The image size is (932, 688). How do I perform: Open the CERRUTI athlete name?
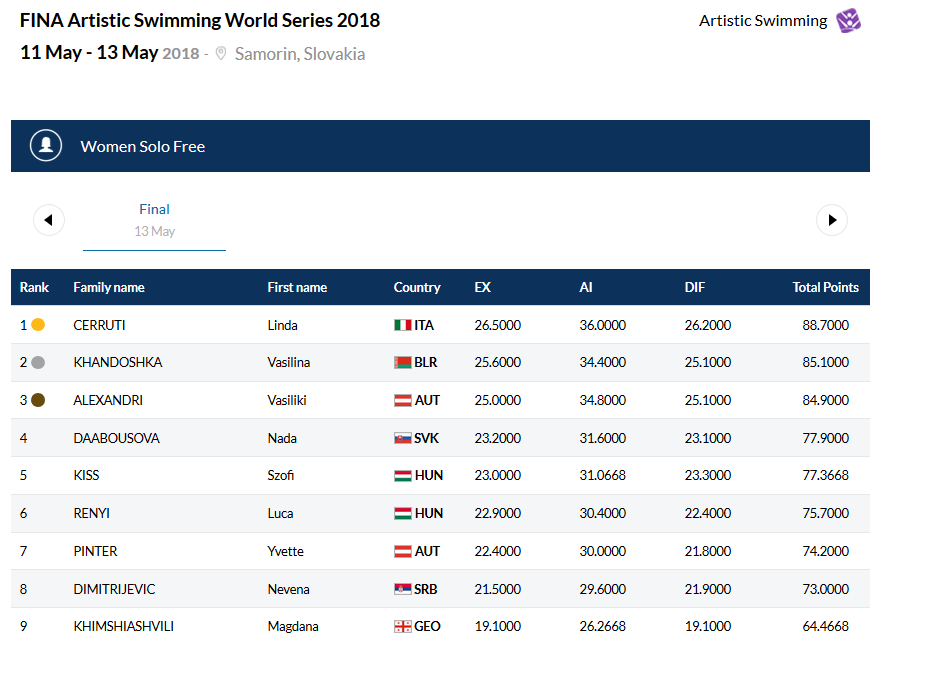point(100,325)
